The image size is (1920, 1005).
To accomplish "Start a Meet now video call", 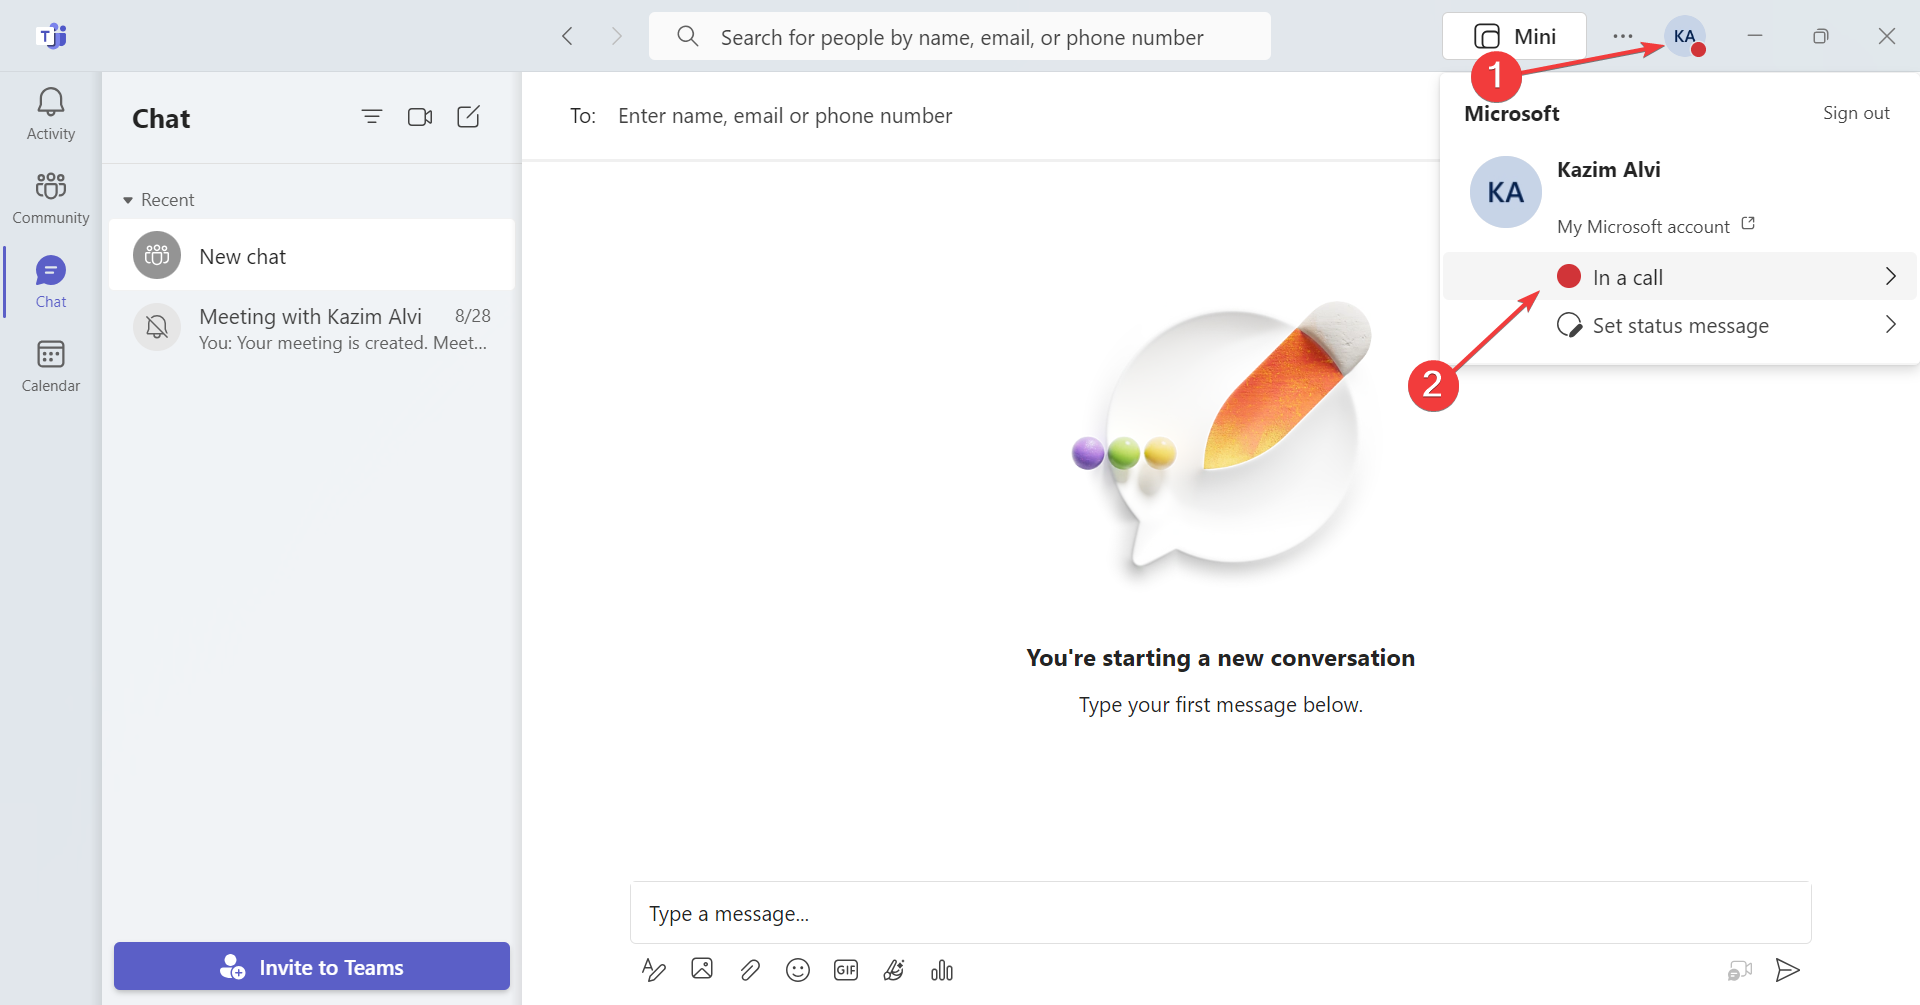I will [x=420, y=117].
